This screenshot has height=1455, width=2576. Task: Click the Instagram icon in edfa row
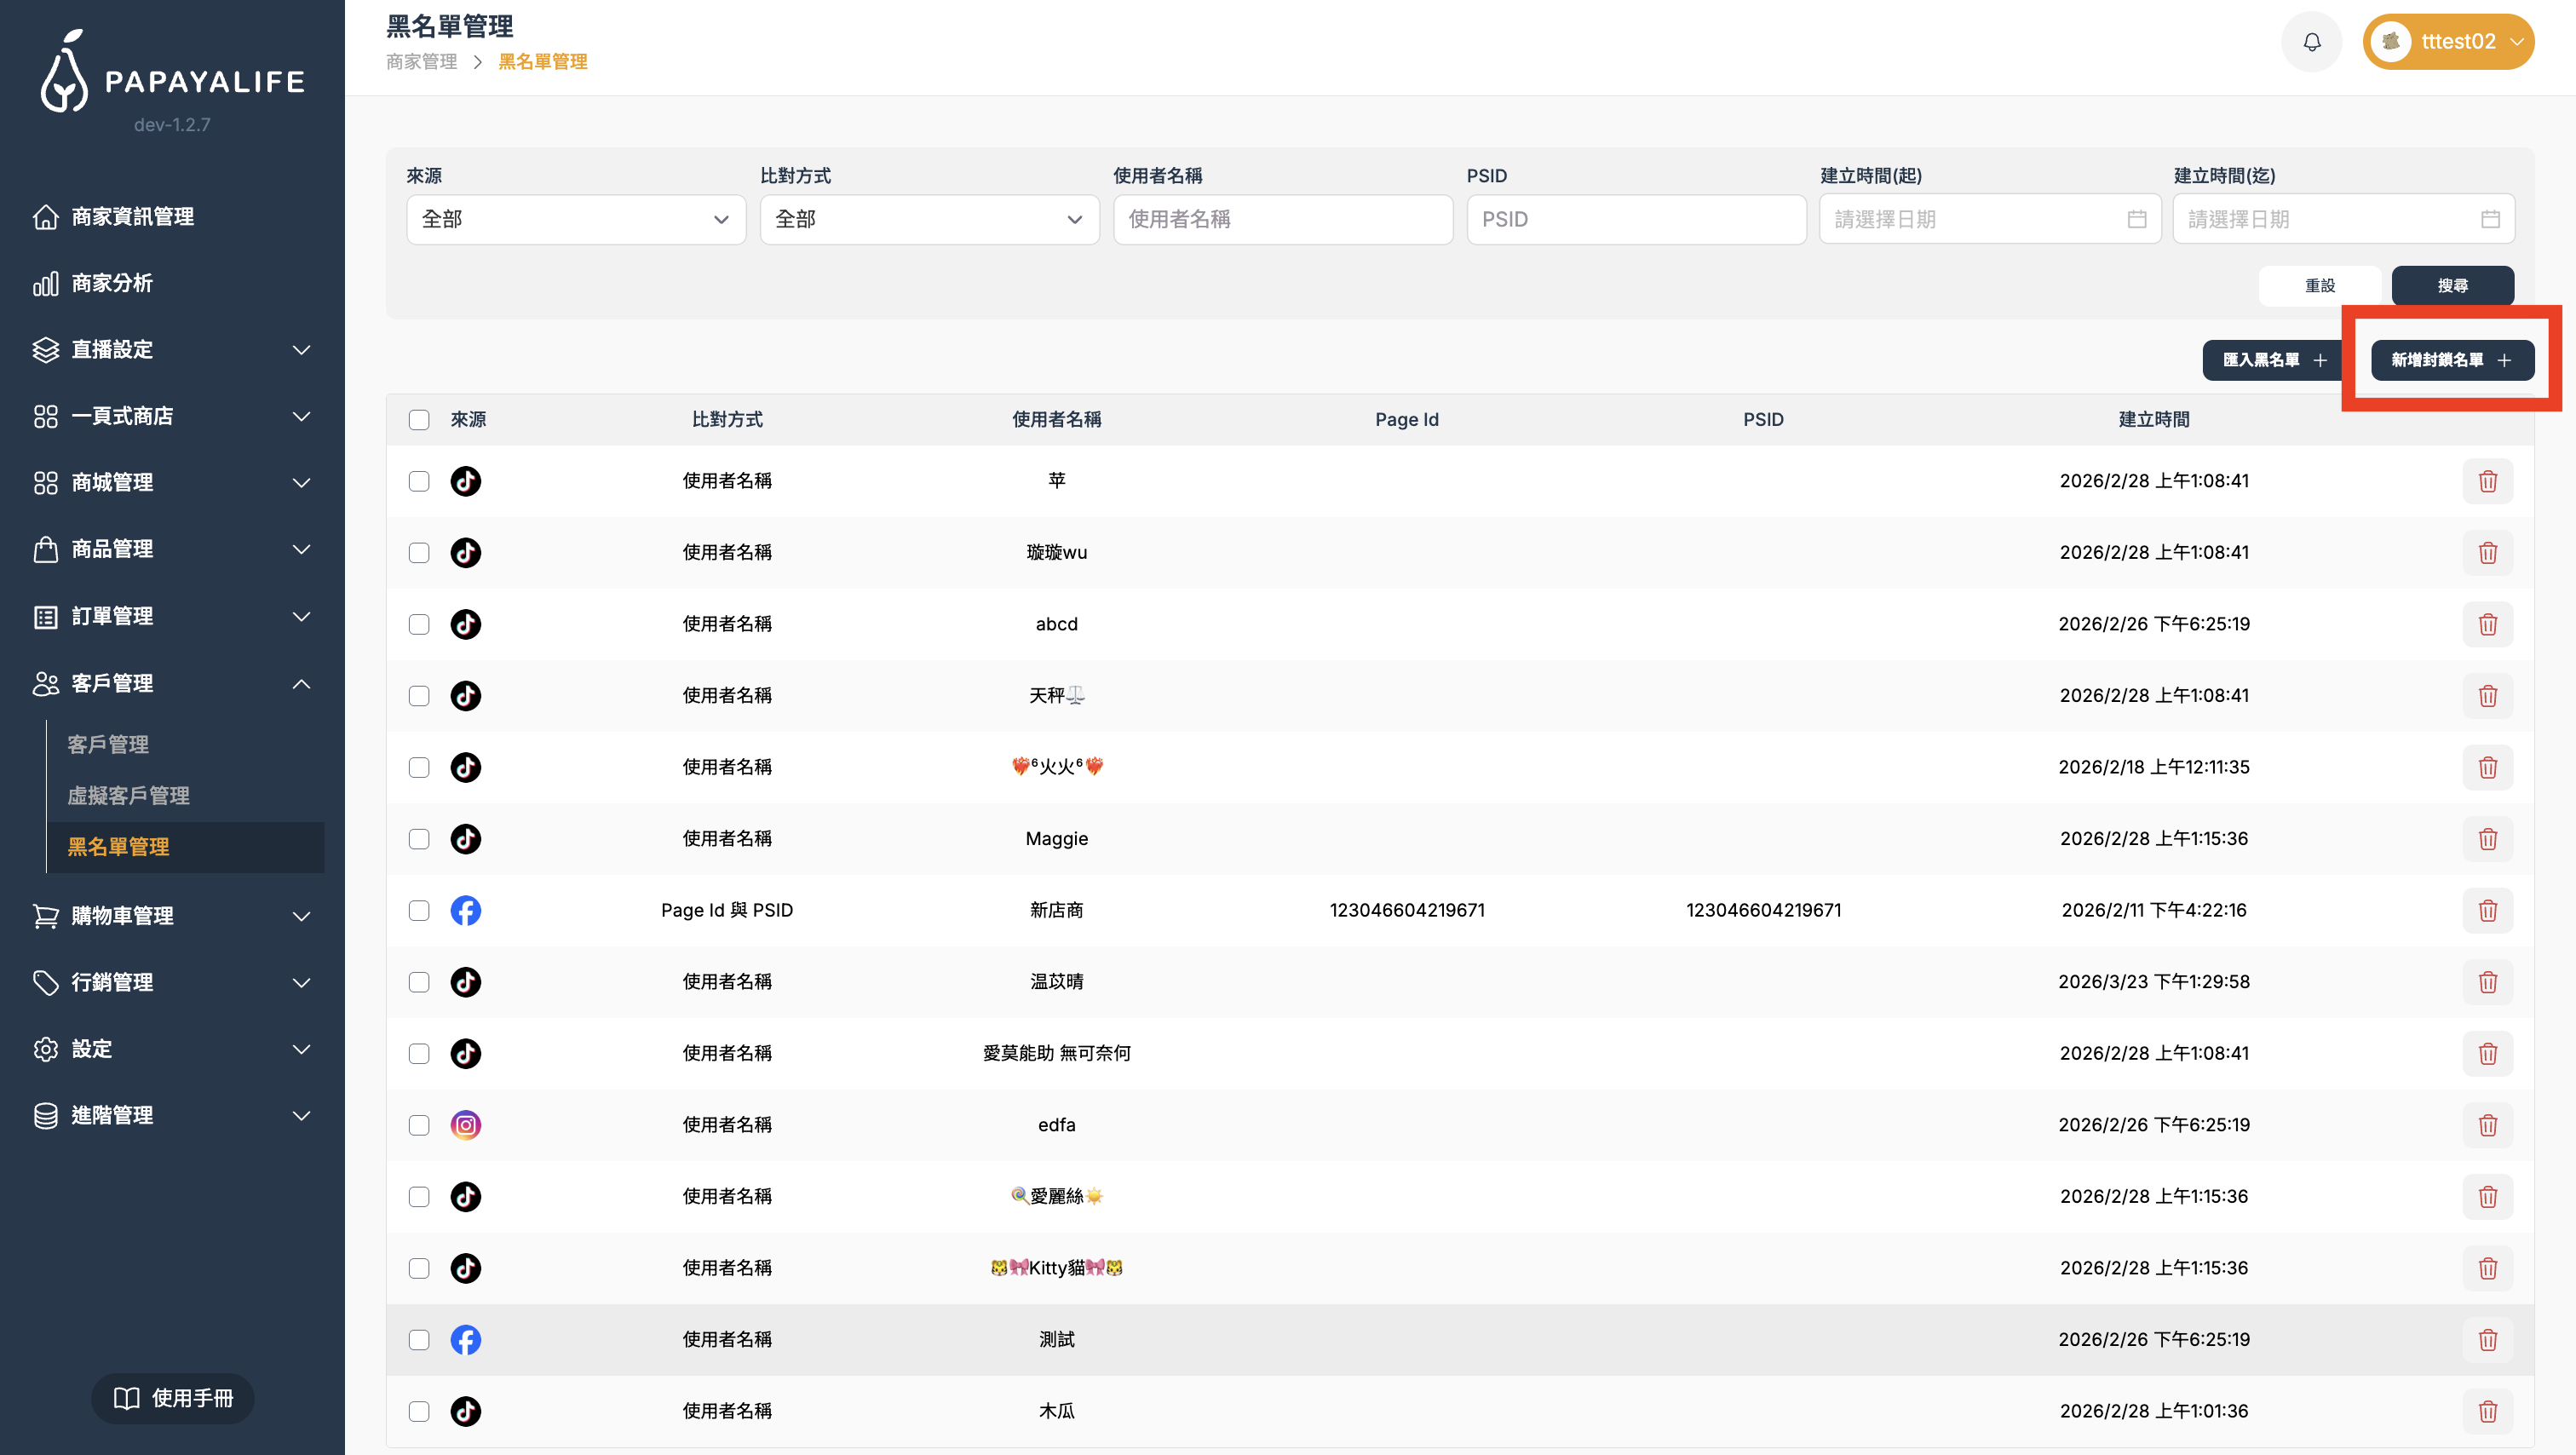click(465, 1125)
